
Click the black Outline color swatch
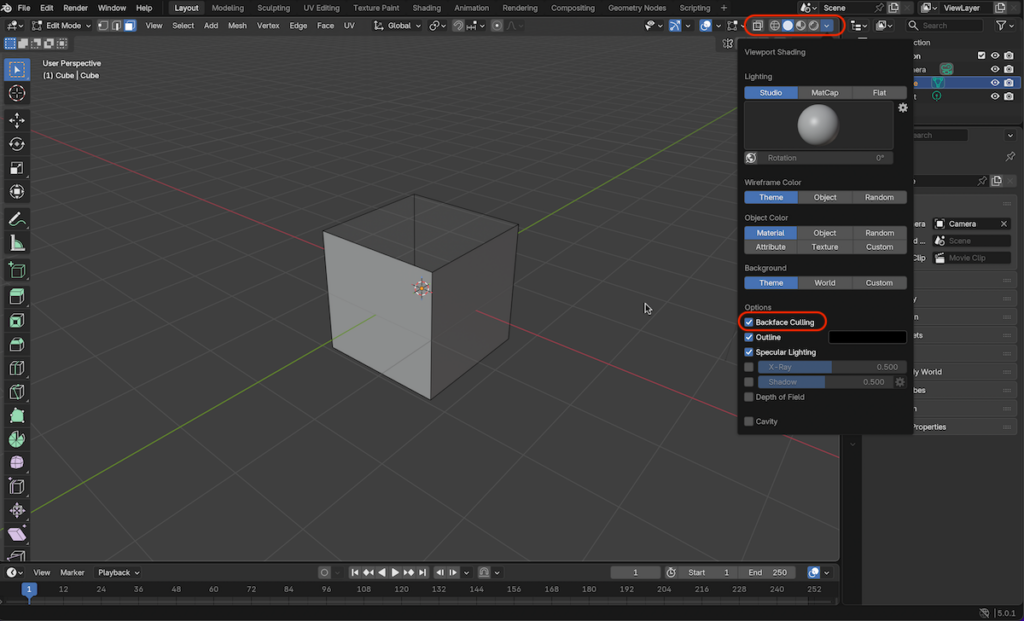[867, 337]
